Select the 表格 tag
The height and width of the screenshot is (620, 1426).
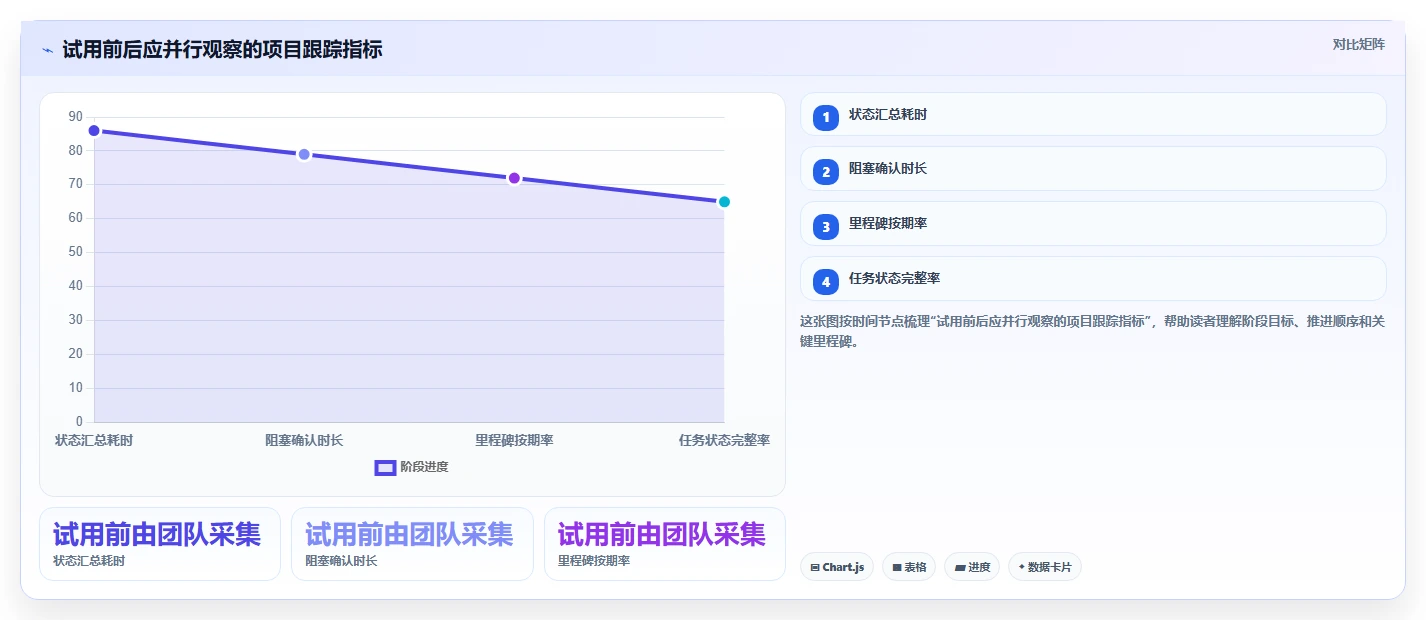click(x=909, y=567)
